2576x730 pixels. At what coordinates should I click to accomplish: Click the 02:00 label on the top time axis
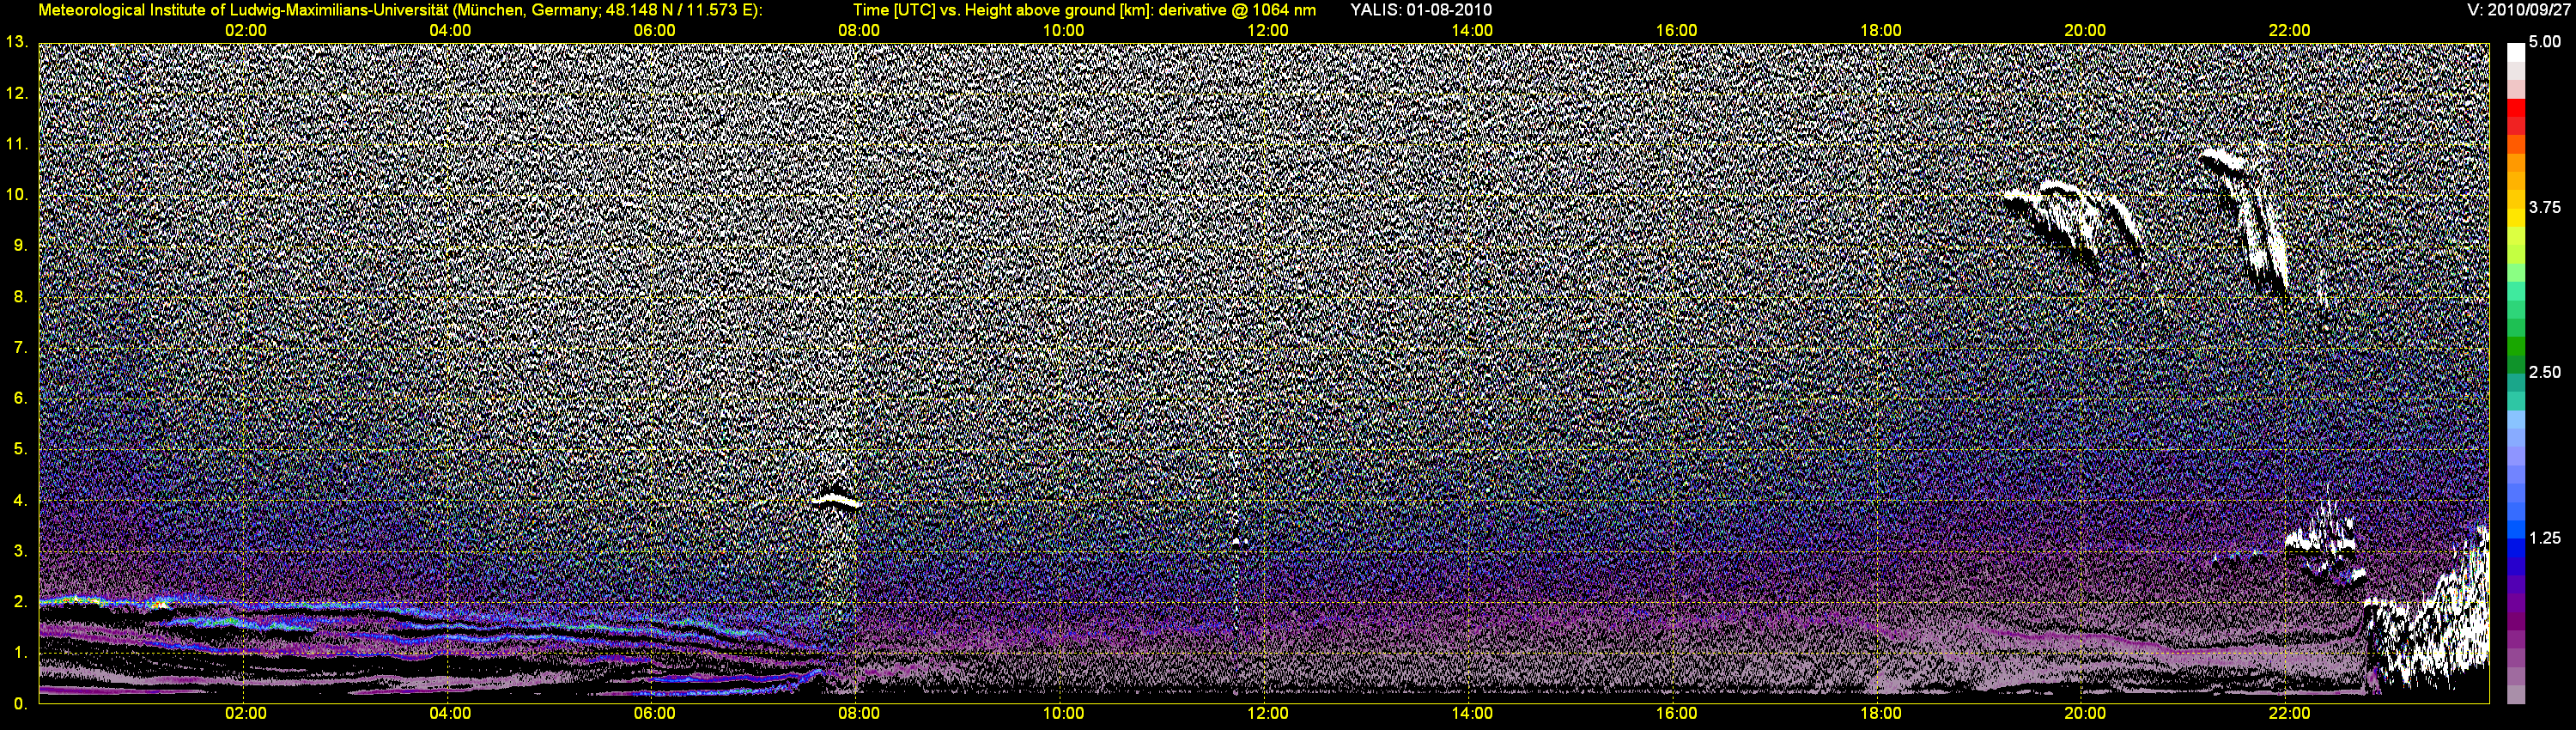click(245, 30)
